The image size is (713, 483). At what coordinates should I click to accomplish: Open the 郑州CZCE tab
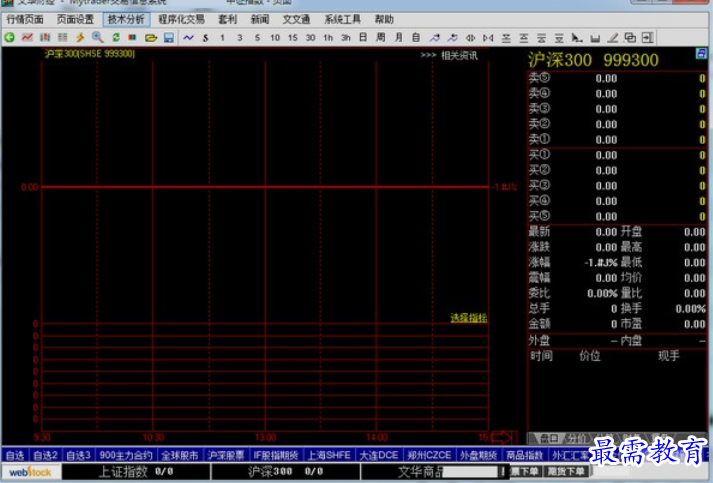tap(429, 455)
